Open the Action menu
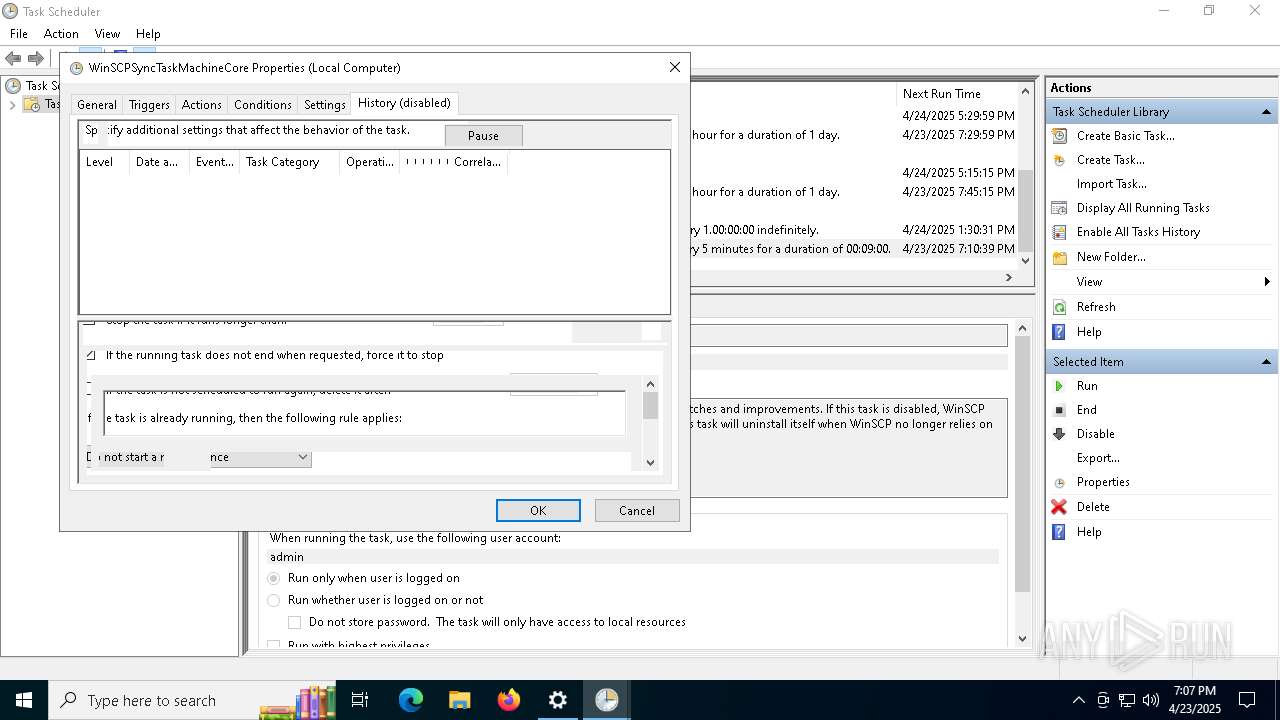1280x720 pixels. click(x=61, y=34)
